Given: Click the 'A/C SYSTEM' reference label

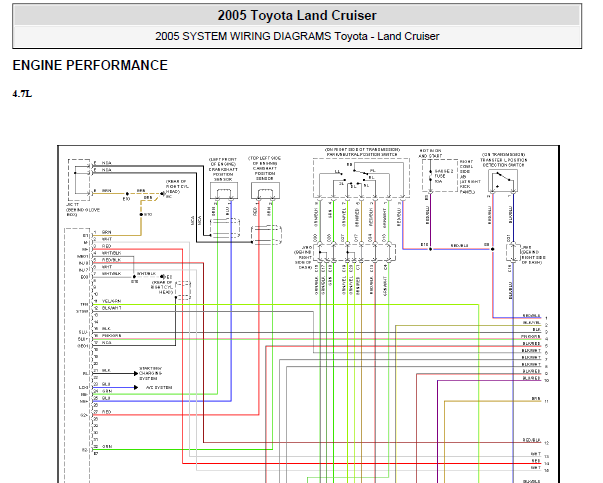Looking at the screenshot, I should coord(159,388).
